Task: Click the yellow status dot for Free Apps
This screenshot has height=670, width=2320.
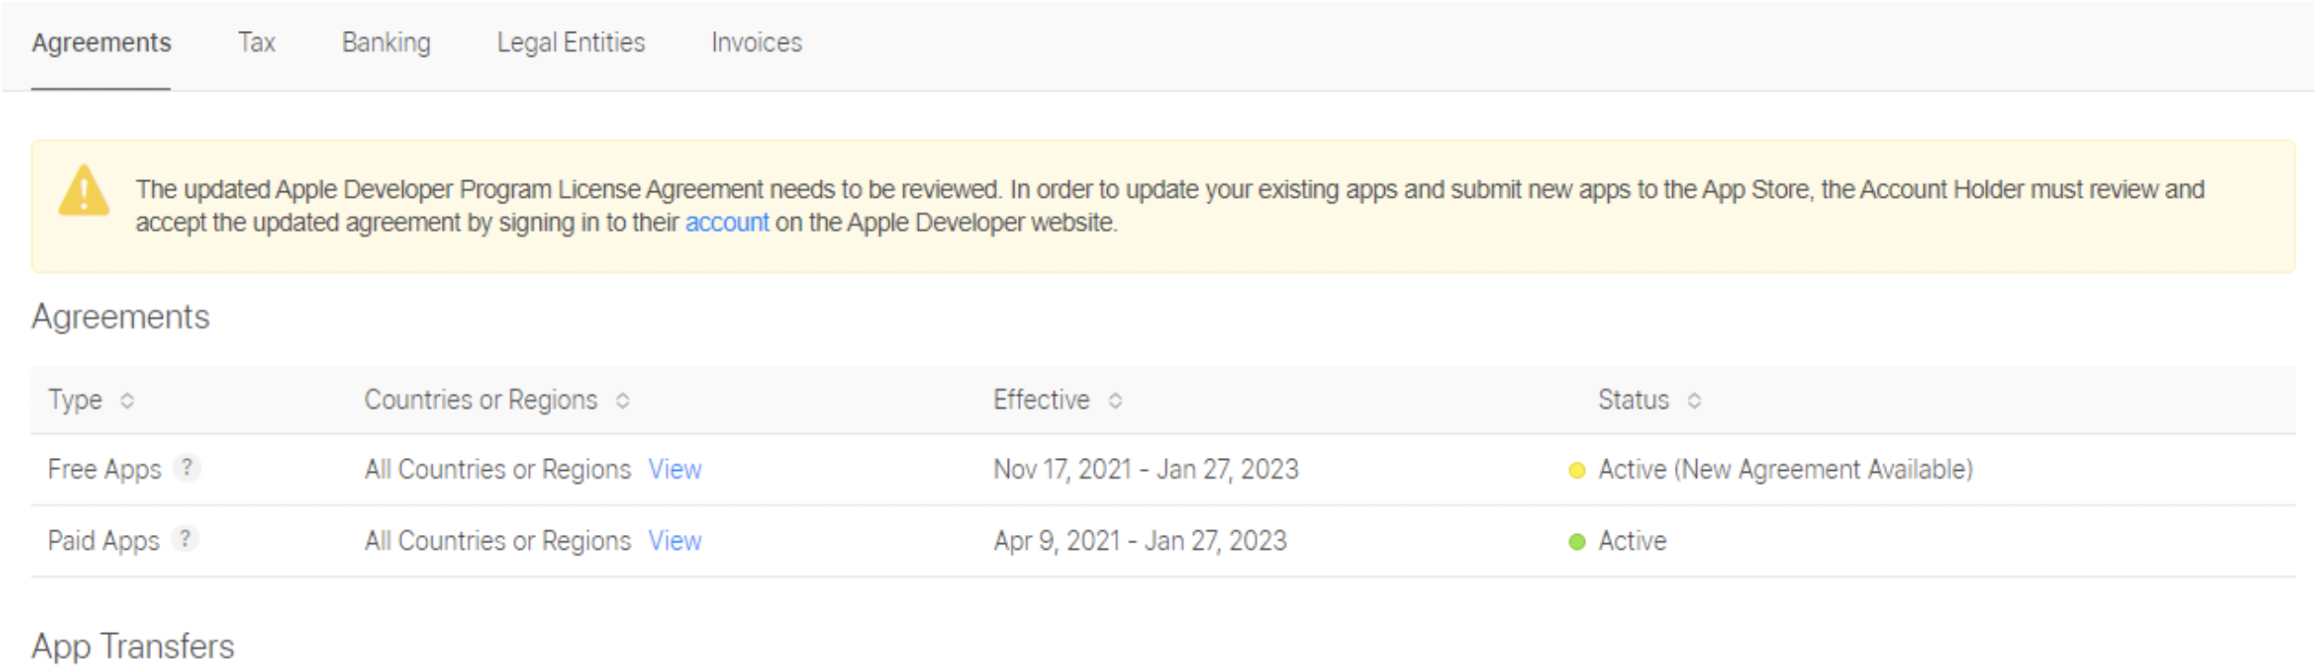Action: (1577, 470)
